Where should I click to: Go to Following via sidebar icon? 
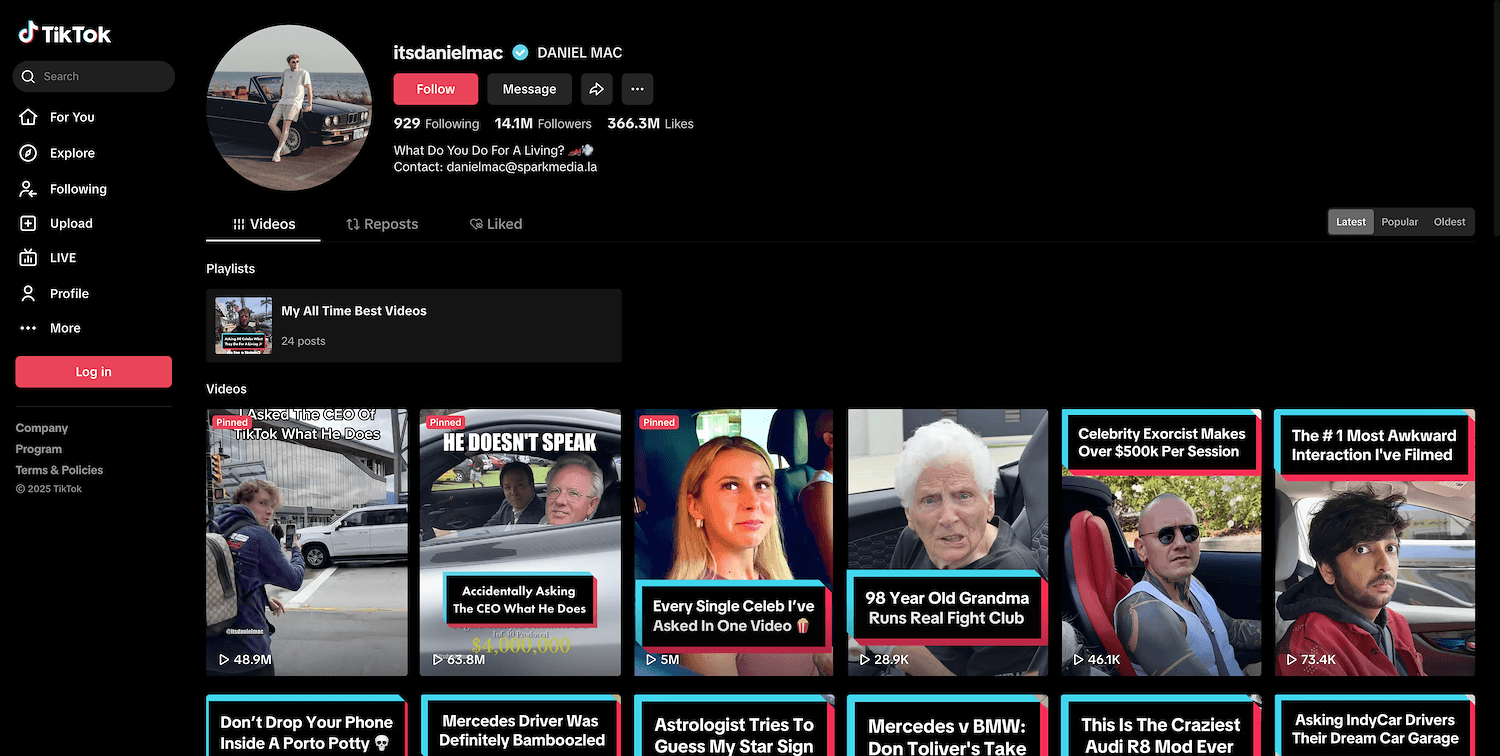click(29, 189)
